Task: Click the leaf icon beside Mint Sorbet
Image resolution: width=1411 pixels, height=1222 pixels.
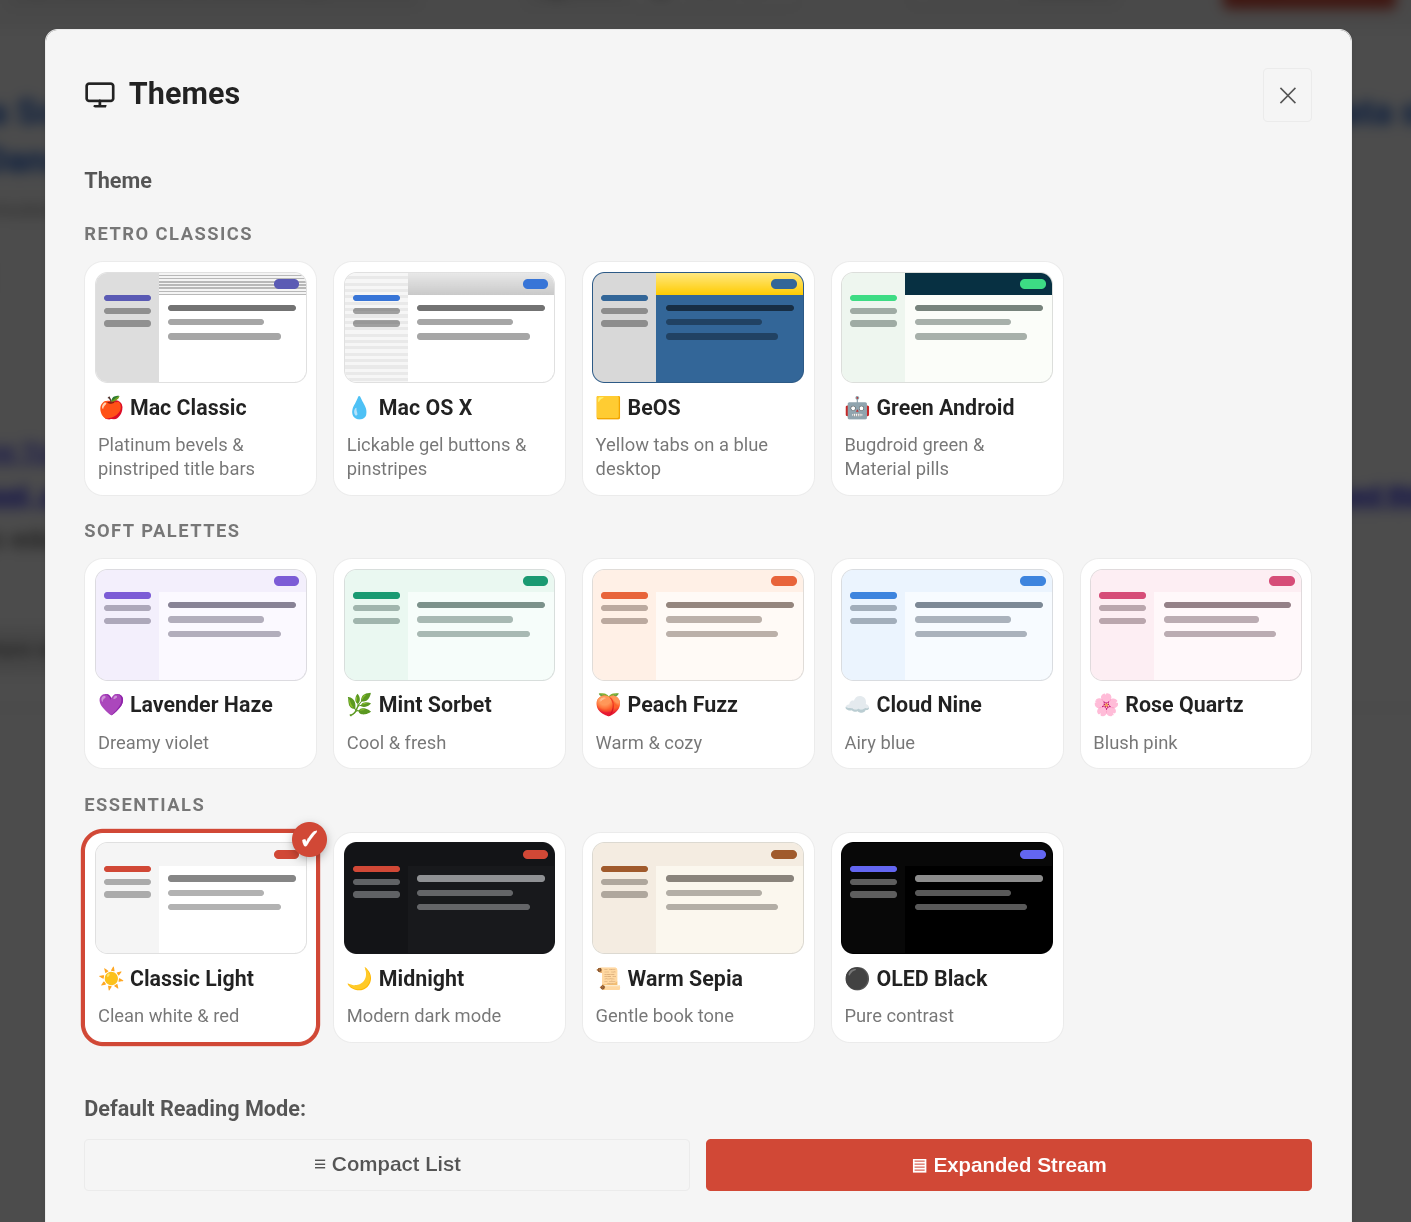Action: [x=359, y=705]
